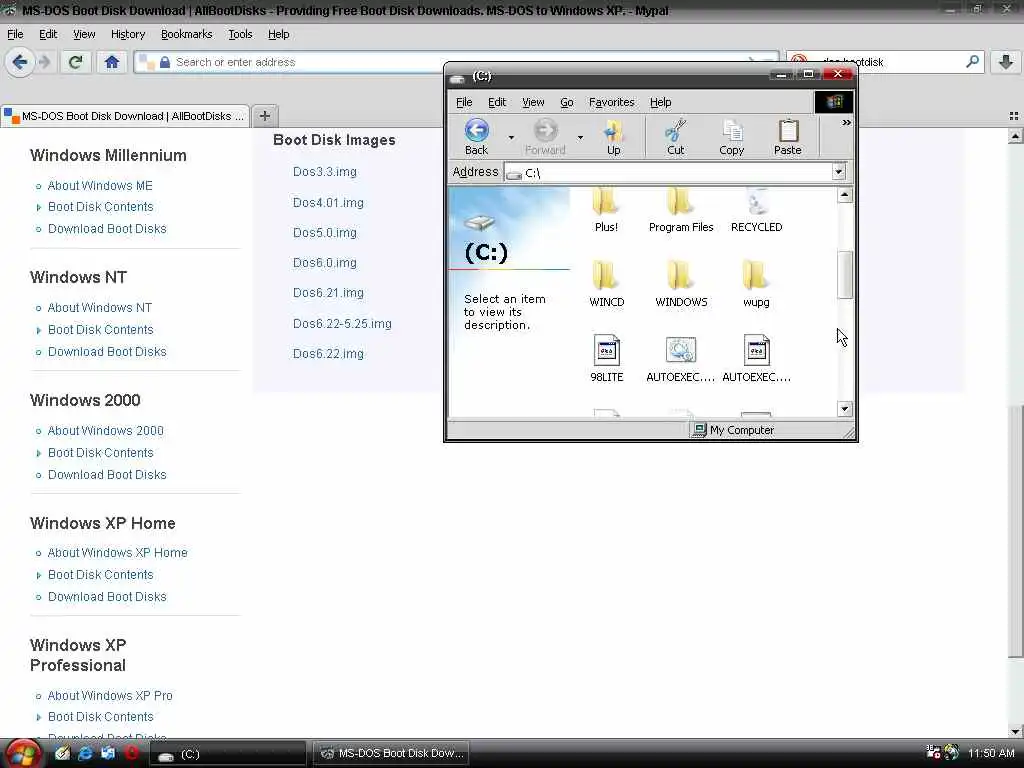Open the explorer Favorites menu

click(x=611, y=103)
